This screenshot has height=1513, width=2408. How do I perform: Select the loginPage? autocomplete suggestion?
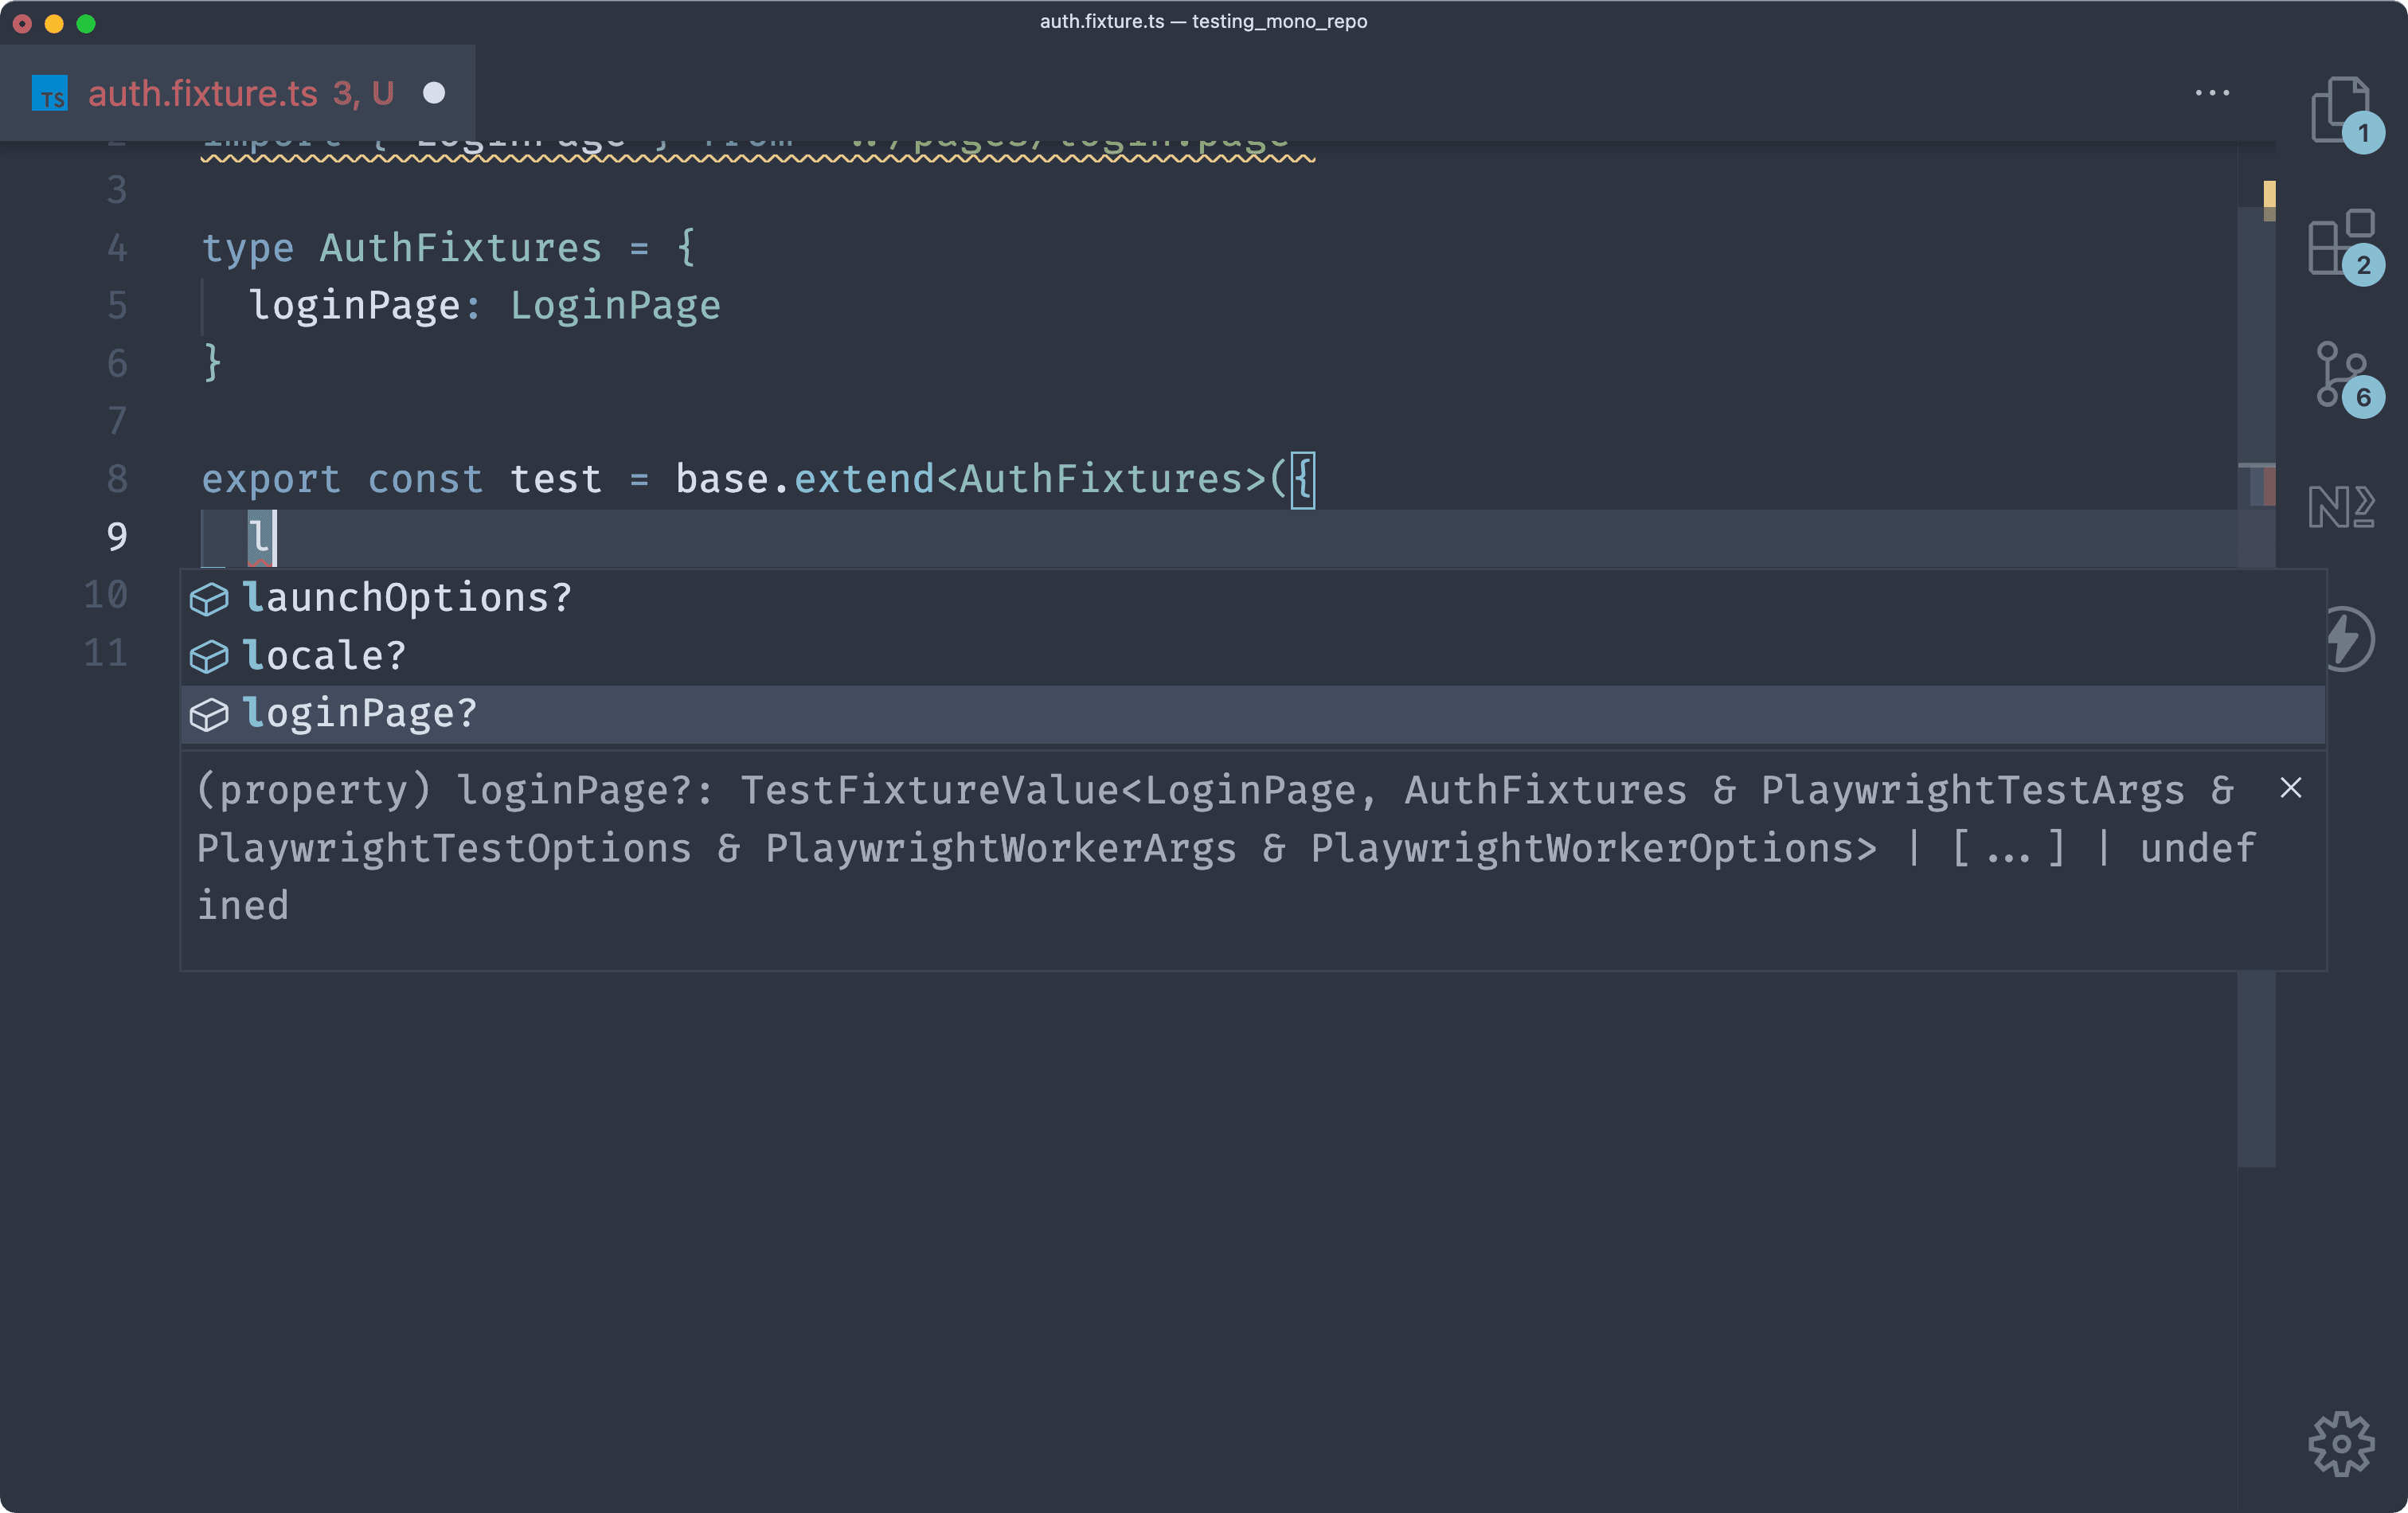click(x=360, y=712)
